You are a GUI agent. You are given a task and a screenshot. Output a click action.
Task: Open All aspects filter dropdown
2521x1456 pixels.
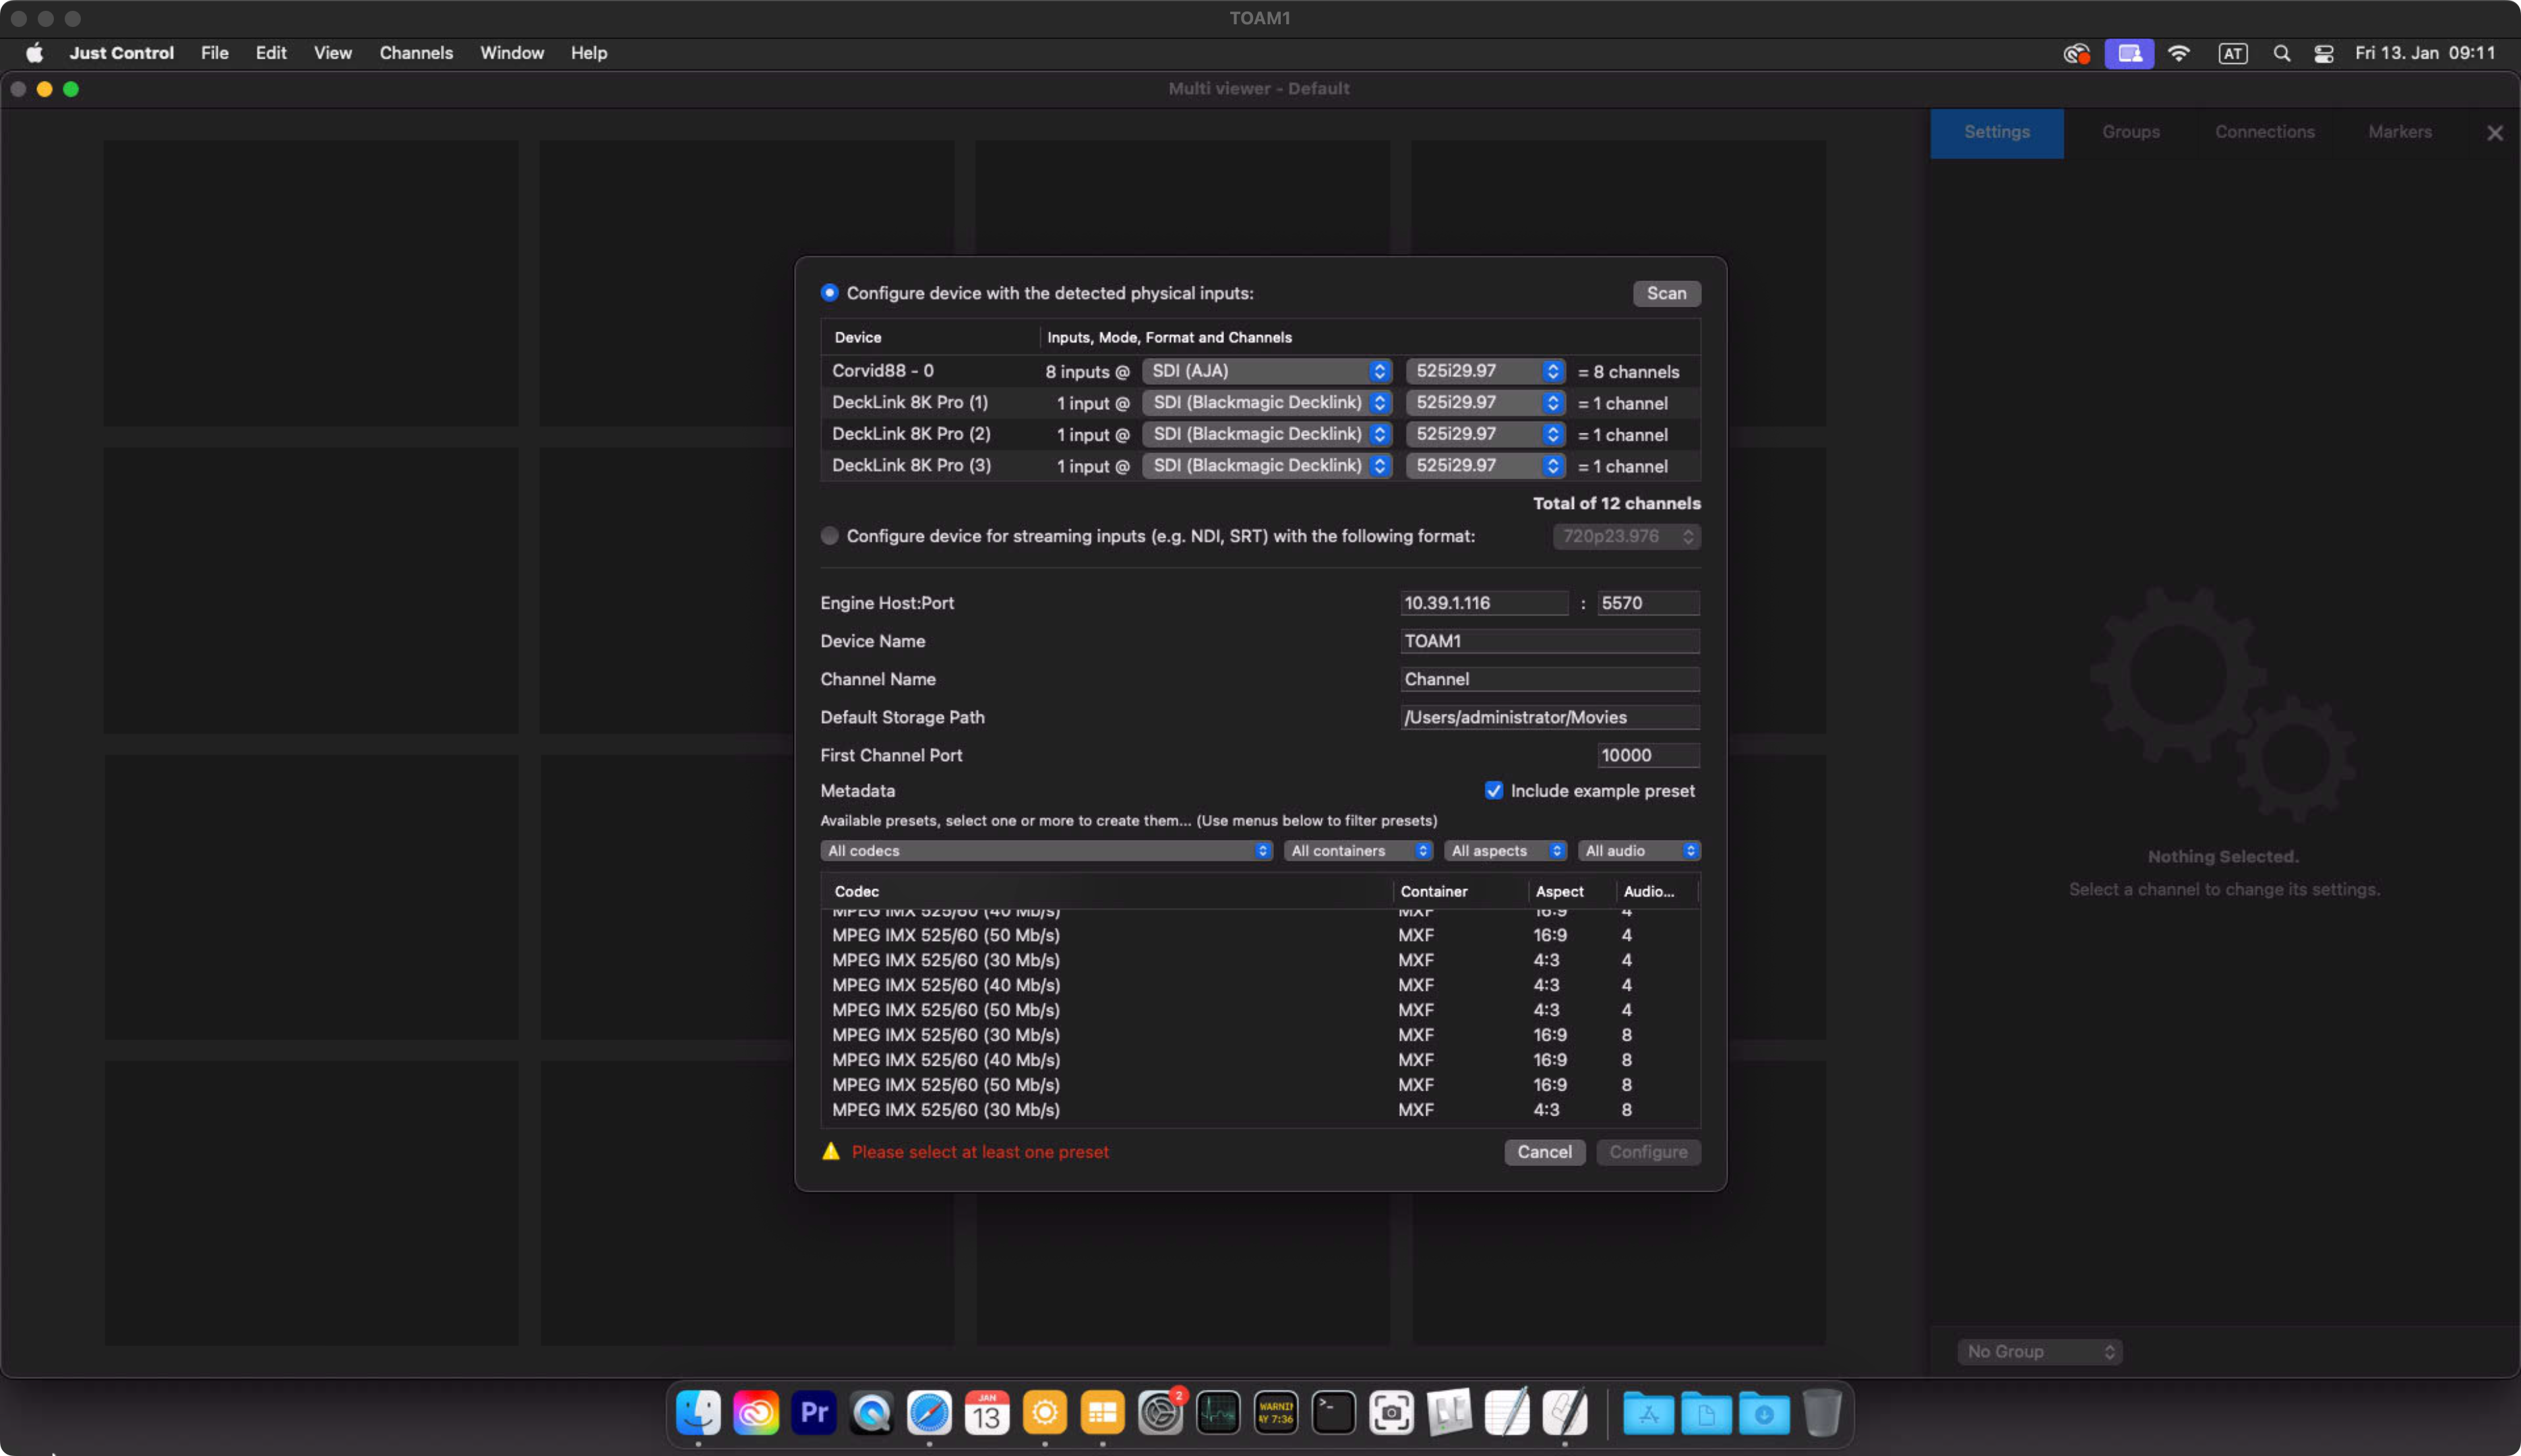1505,851
